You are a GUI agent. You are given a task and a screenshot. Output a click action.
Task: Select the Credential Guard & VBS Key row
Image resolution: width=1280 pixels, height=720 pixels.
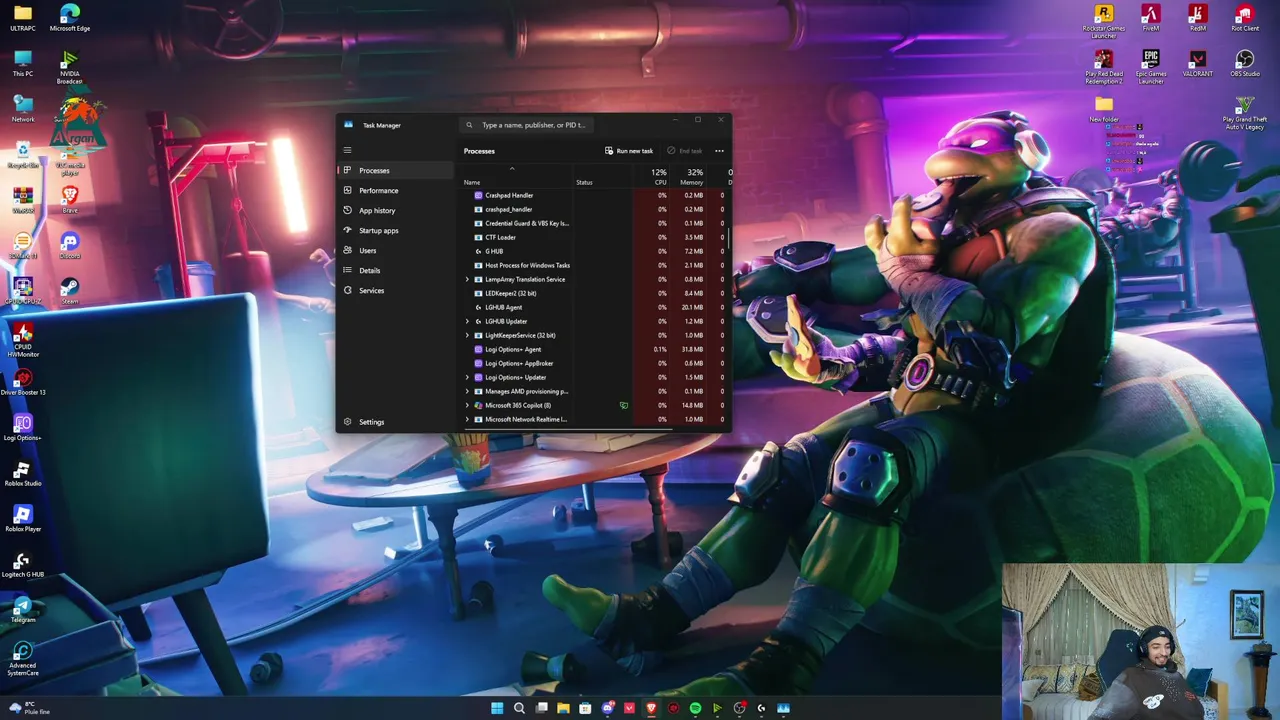coord(594,223)
